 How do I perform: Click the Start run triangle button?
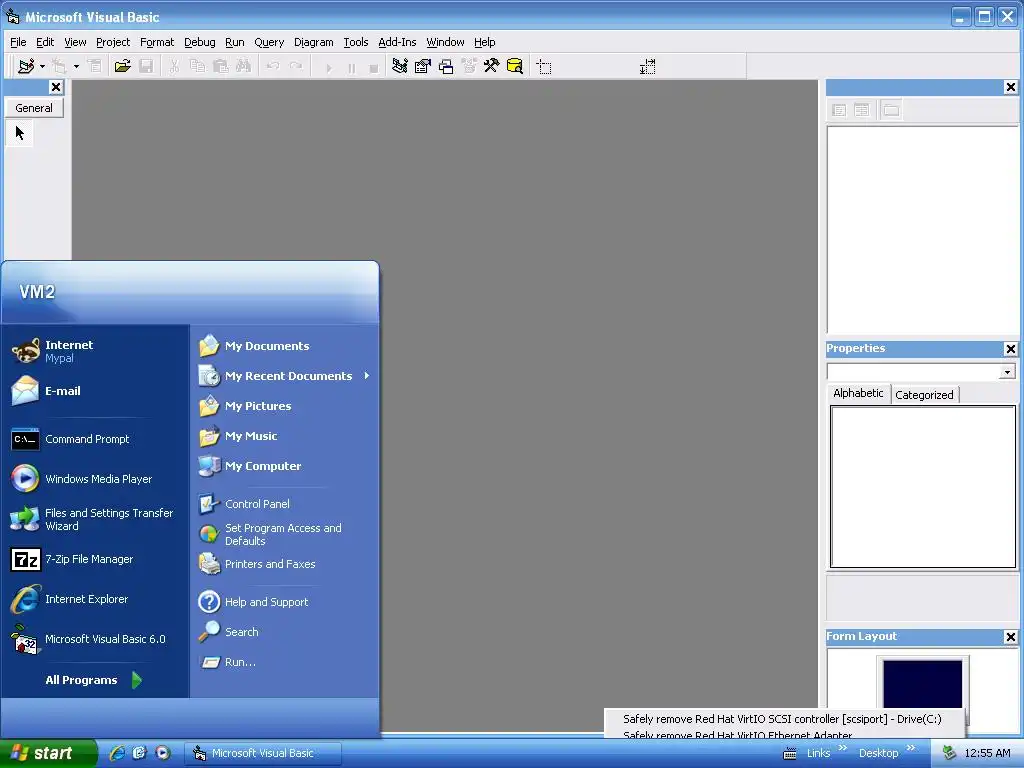point(328,67)
